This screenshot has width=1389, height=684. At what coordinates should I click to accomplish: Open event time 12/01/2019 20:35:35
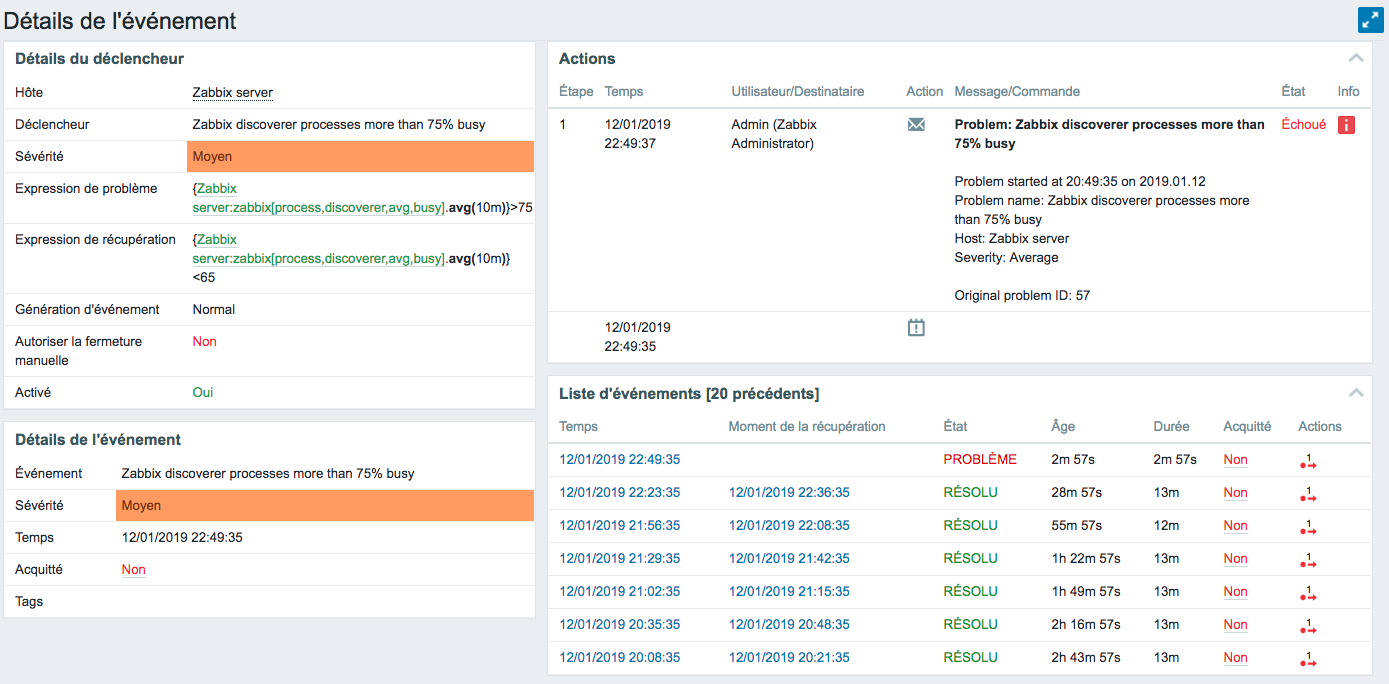click(620, 625)
